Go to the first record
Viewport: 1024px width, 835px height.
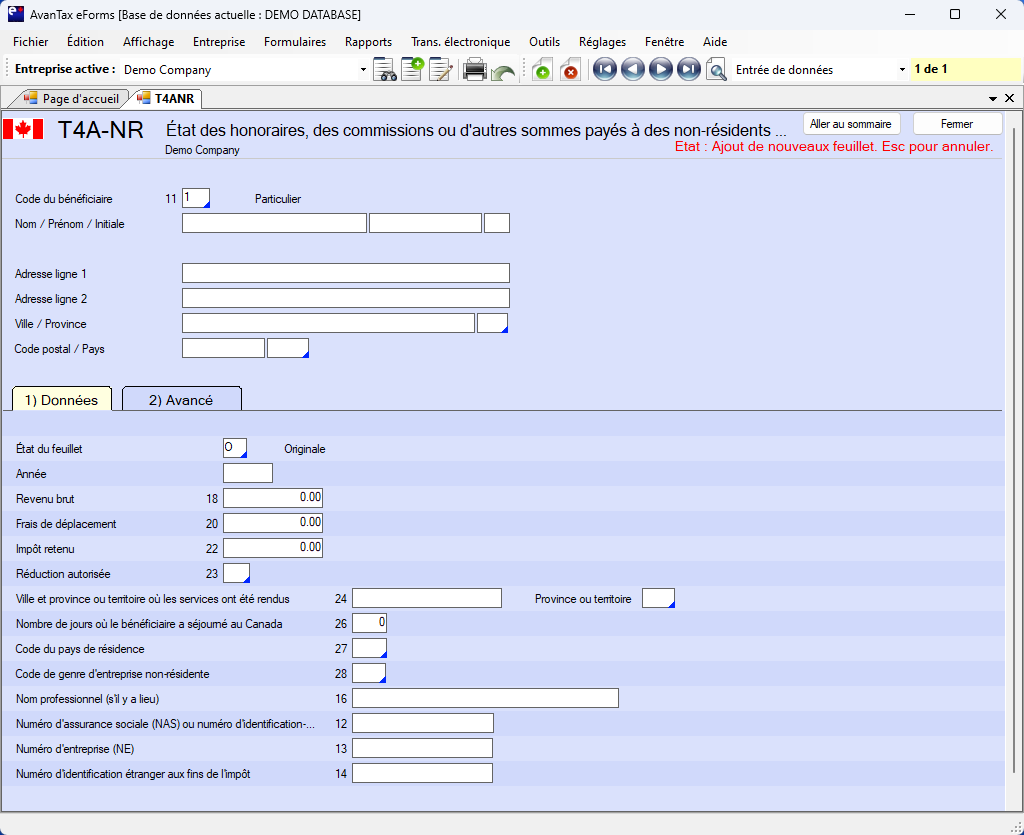(x=604, y=70)
